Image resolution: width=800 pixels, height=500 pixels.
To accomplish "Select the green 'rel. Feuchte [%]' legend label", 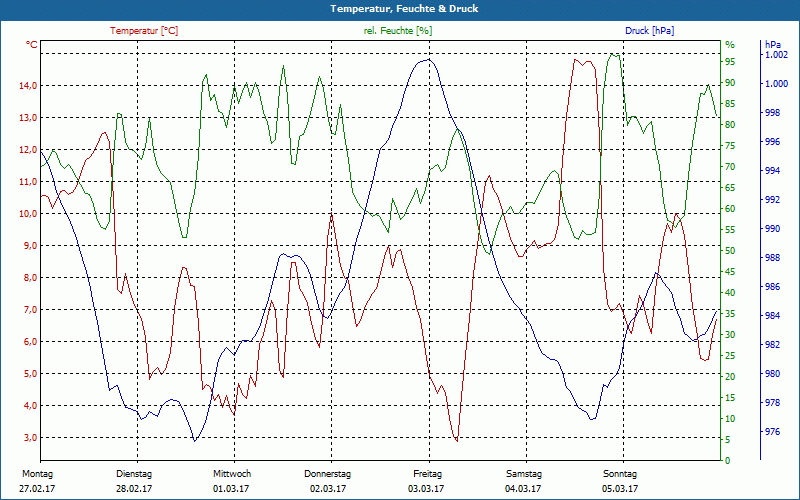I will (x=398, y=31).
